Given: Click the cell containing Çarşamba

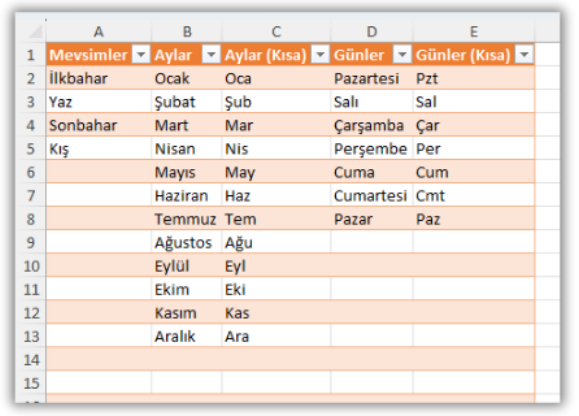Looking at the screenshot, I should coord(372,125).
